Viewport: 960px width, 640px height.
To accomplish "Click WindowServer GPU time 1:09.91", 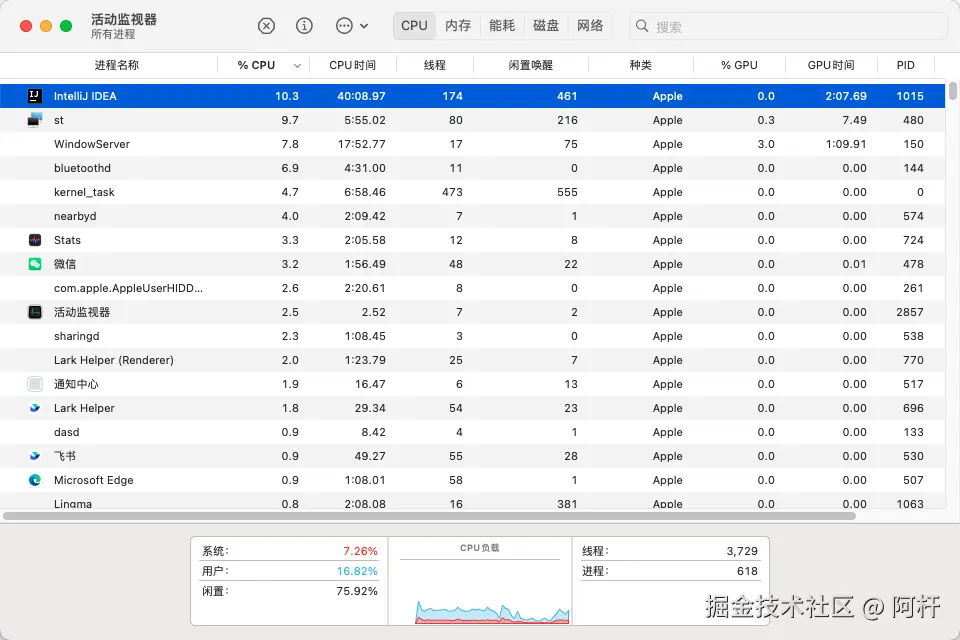I will tap(846, 144).
